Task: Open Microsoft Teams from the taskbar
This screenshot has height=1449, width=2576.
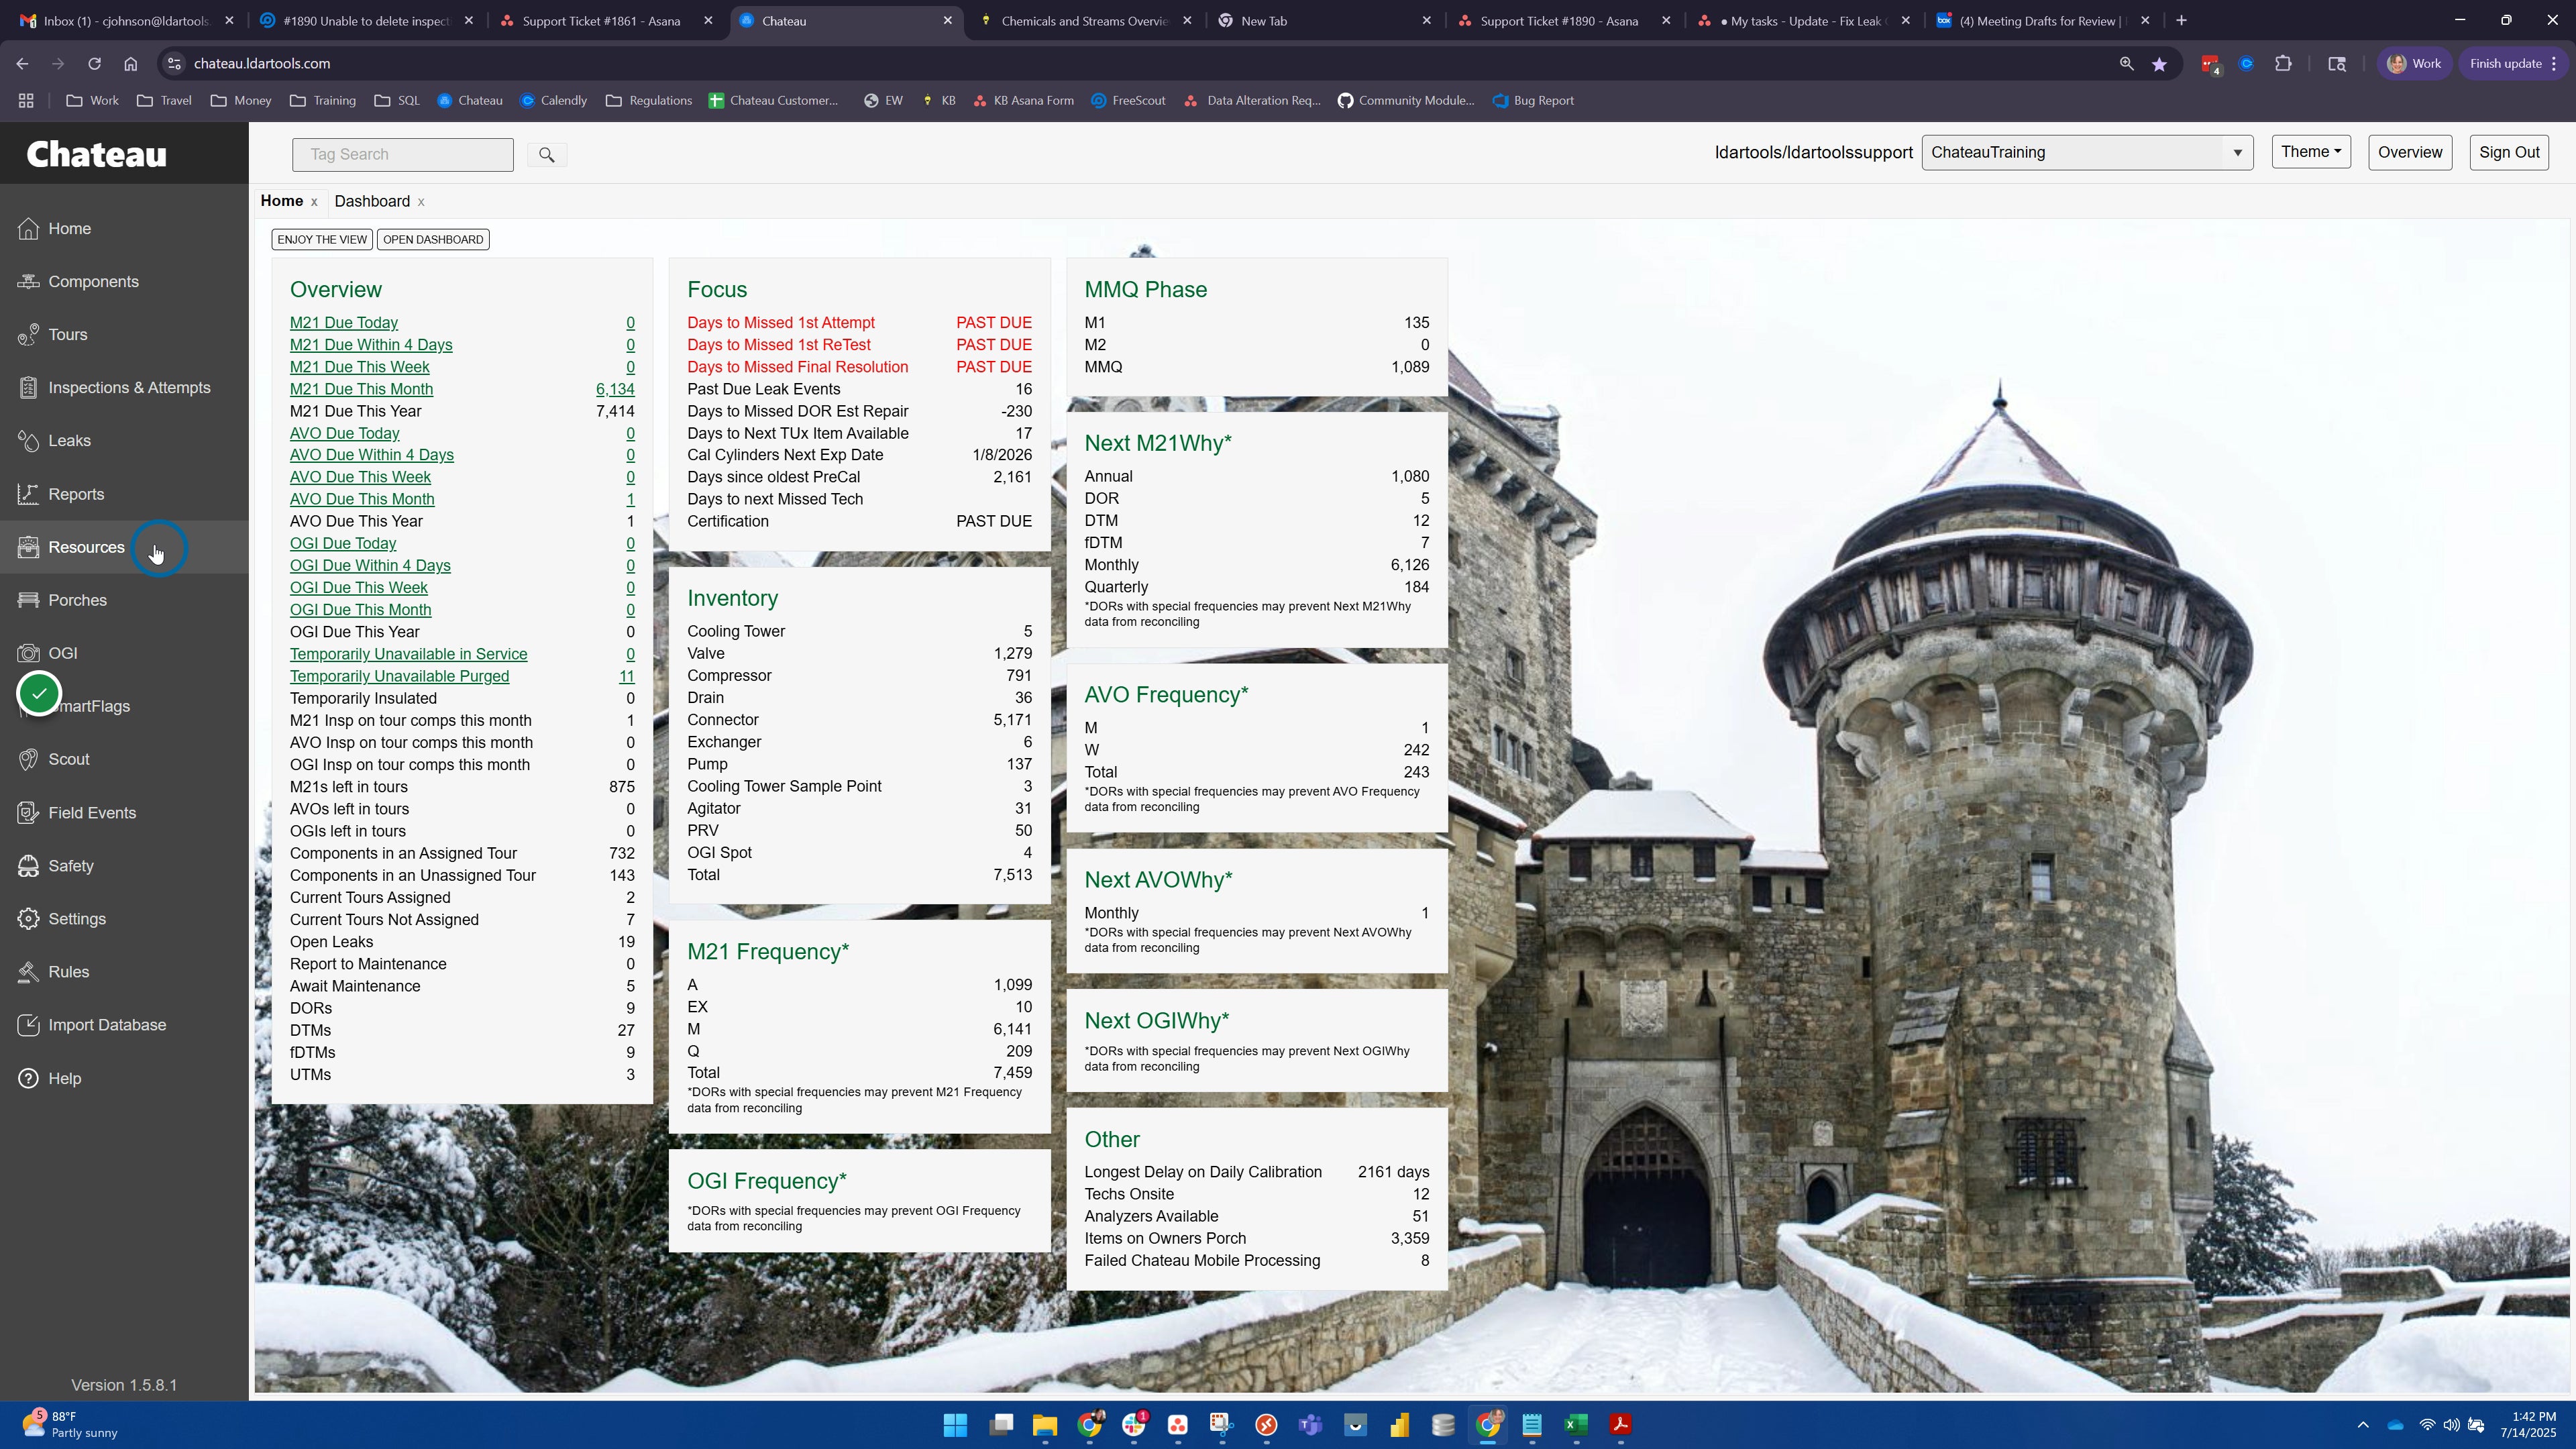Action: pyautogui.click(x=1310, y=1425)
